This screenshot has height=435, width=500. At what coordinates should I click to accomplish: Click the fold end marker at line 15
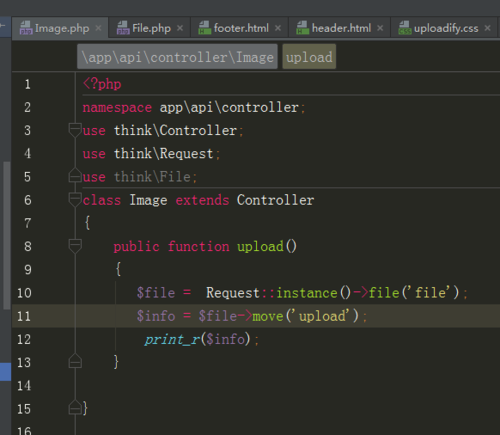(75, 407)
